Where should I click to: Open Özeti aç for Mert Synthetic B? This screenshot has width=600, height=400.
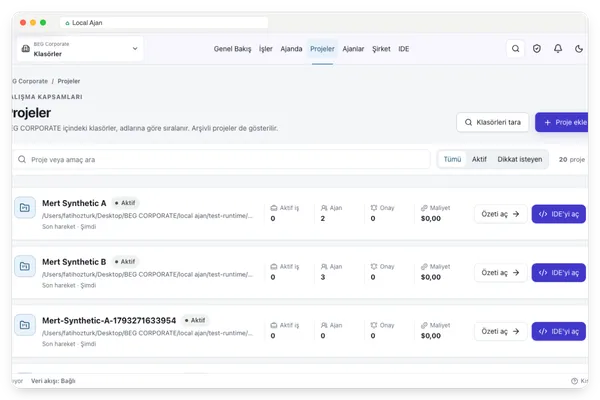coord(500,273)
